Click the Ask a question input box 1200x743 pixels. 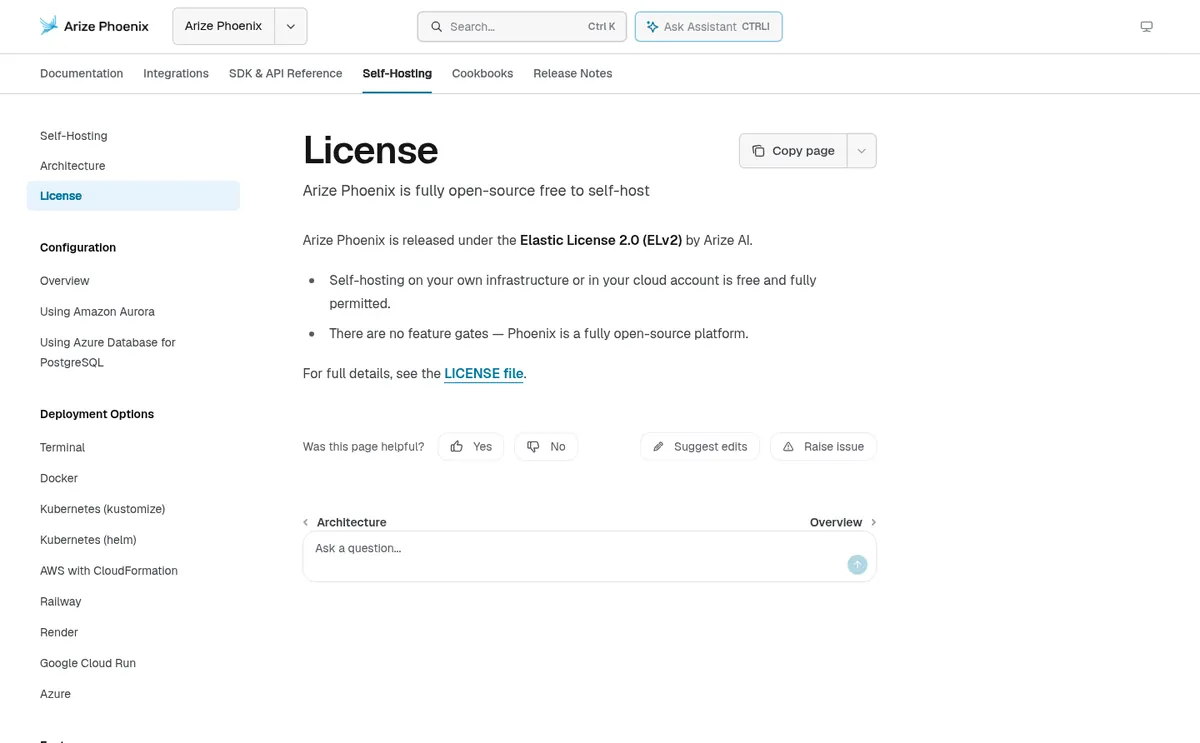pos(589,556)
